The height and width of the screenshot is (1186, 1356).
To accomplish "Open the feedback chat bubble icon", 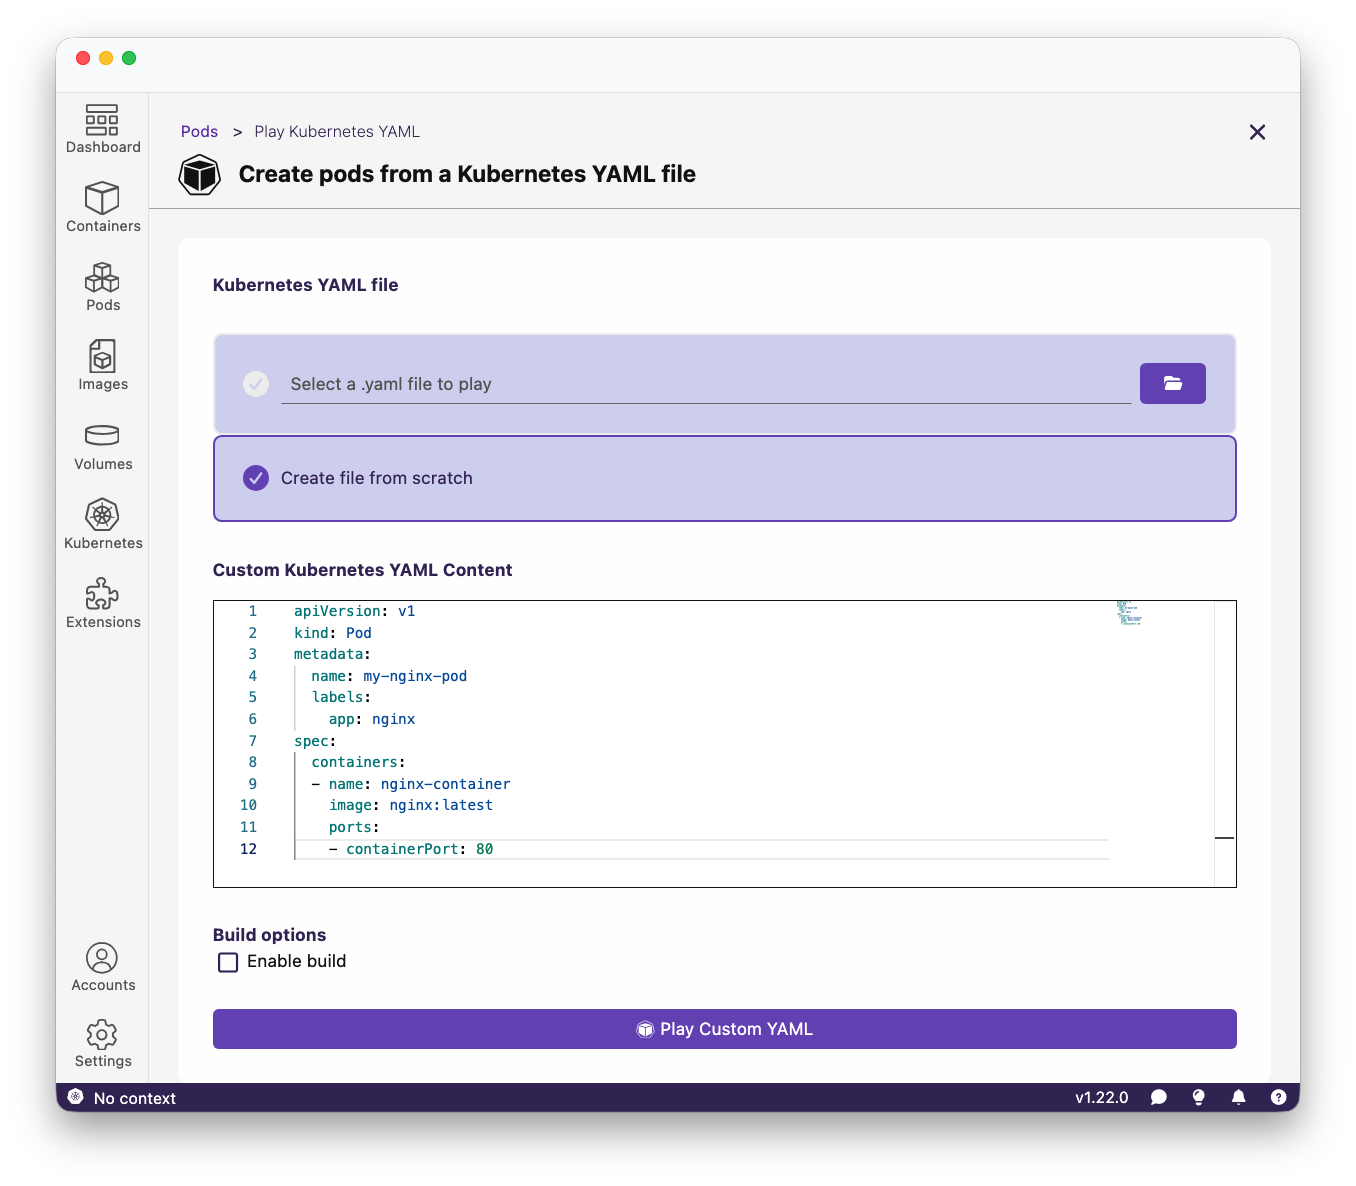I will tap(1159, 1097).
